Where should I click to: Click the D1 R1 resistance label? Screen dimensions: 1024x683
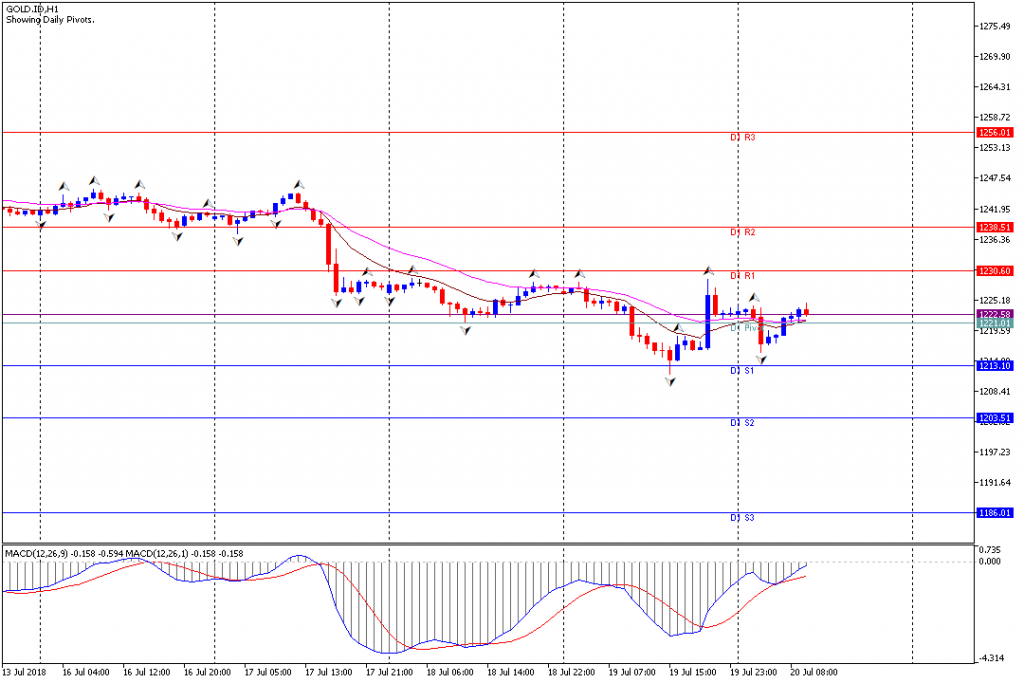click(743, 276)
